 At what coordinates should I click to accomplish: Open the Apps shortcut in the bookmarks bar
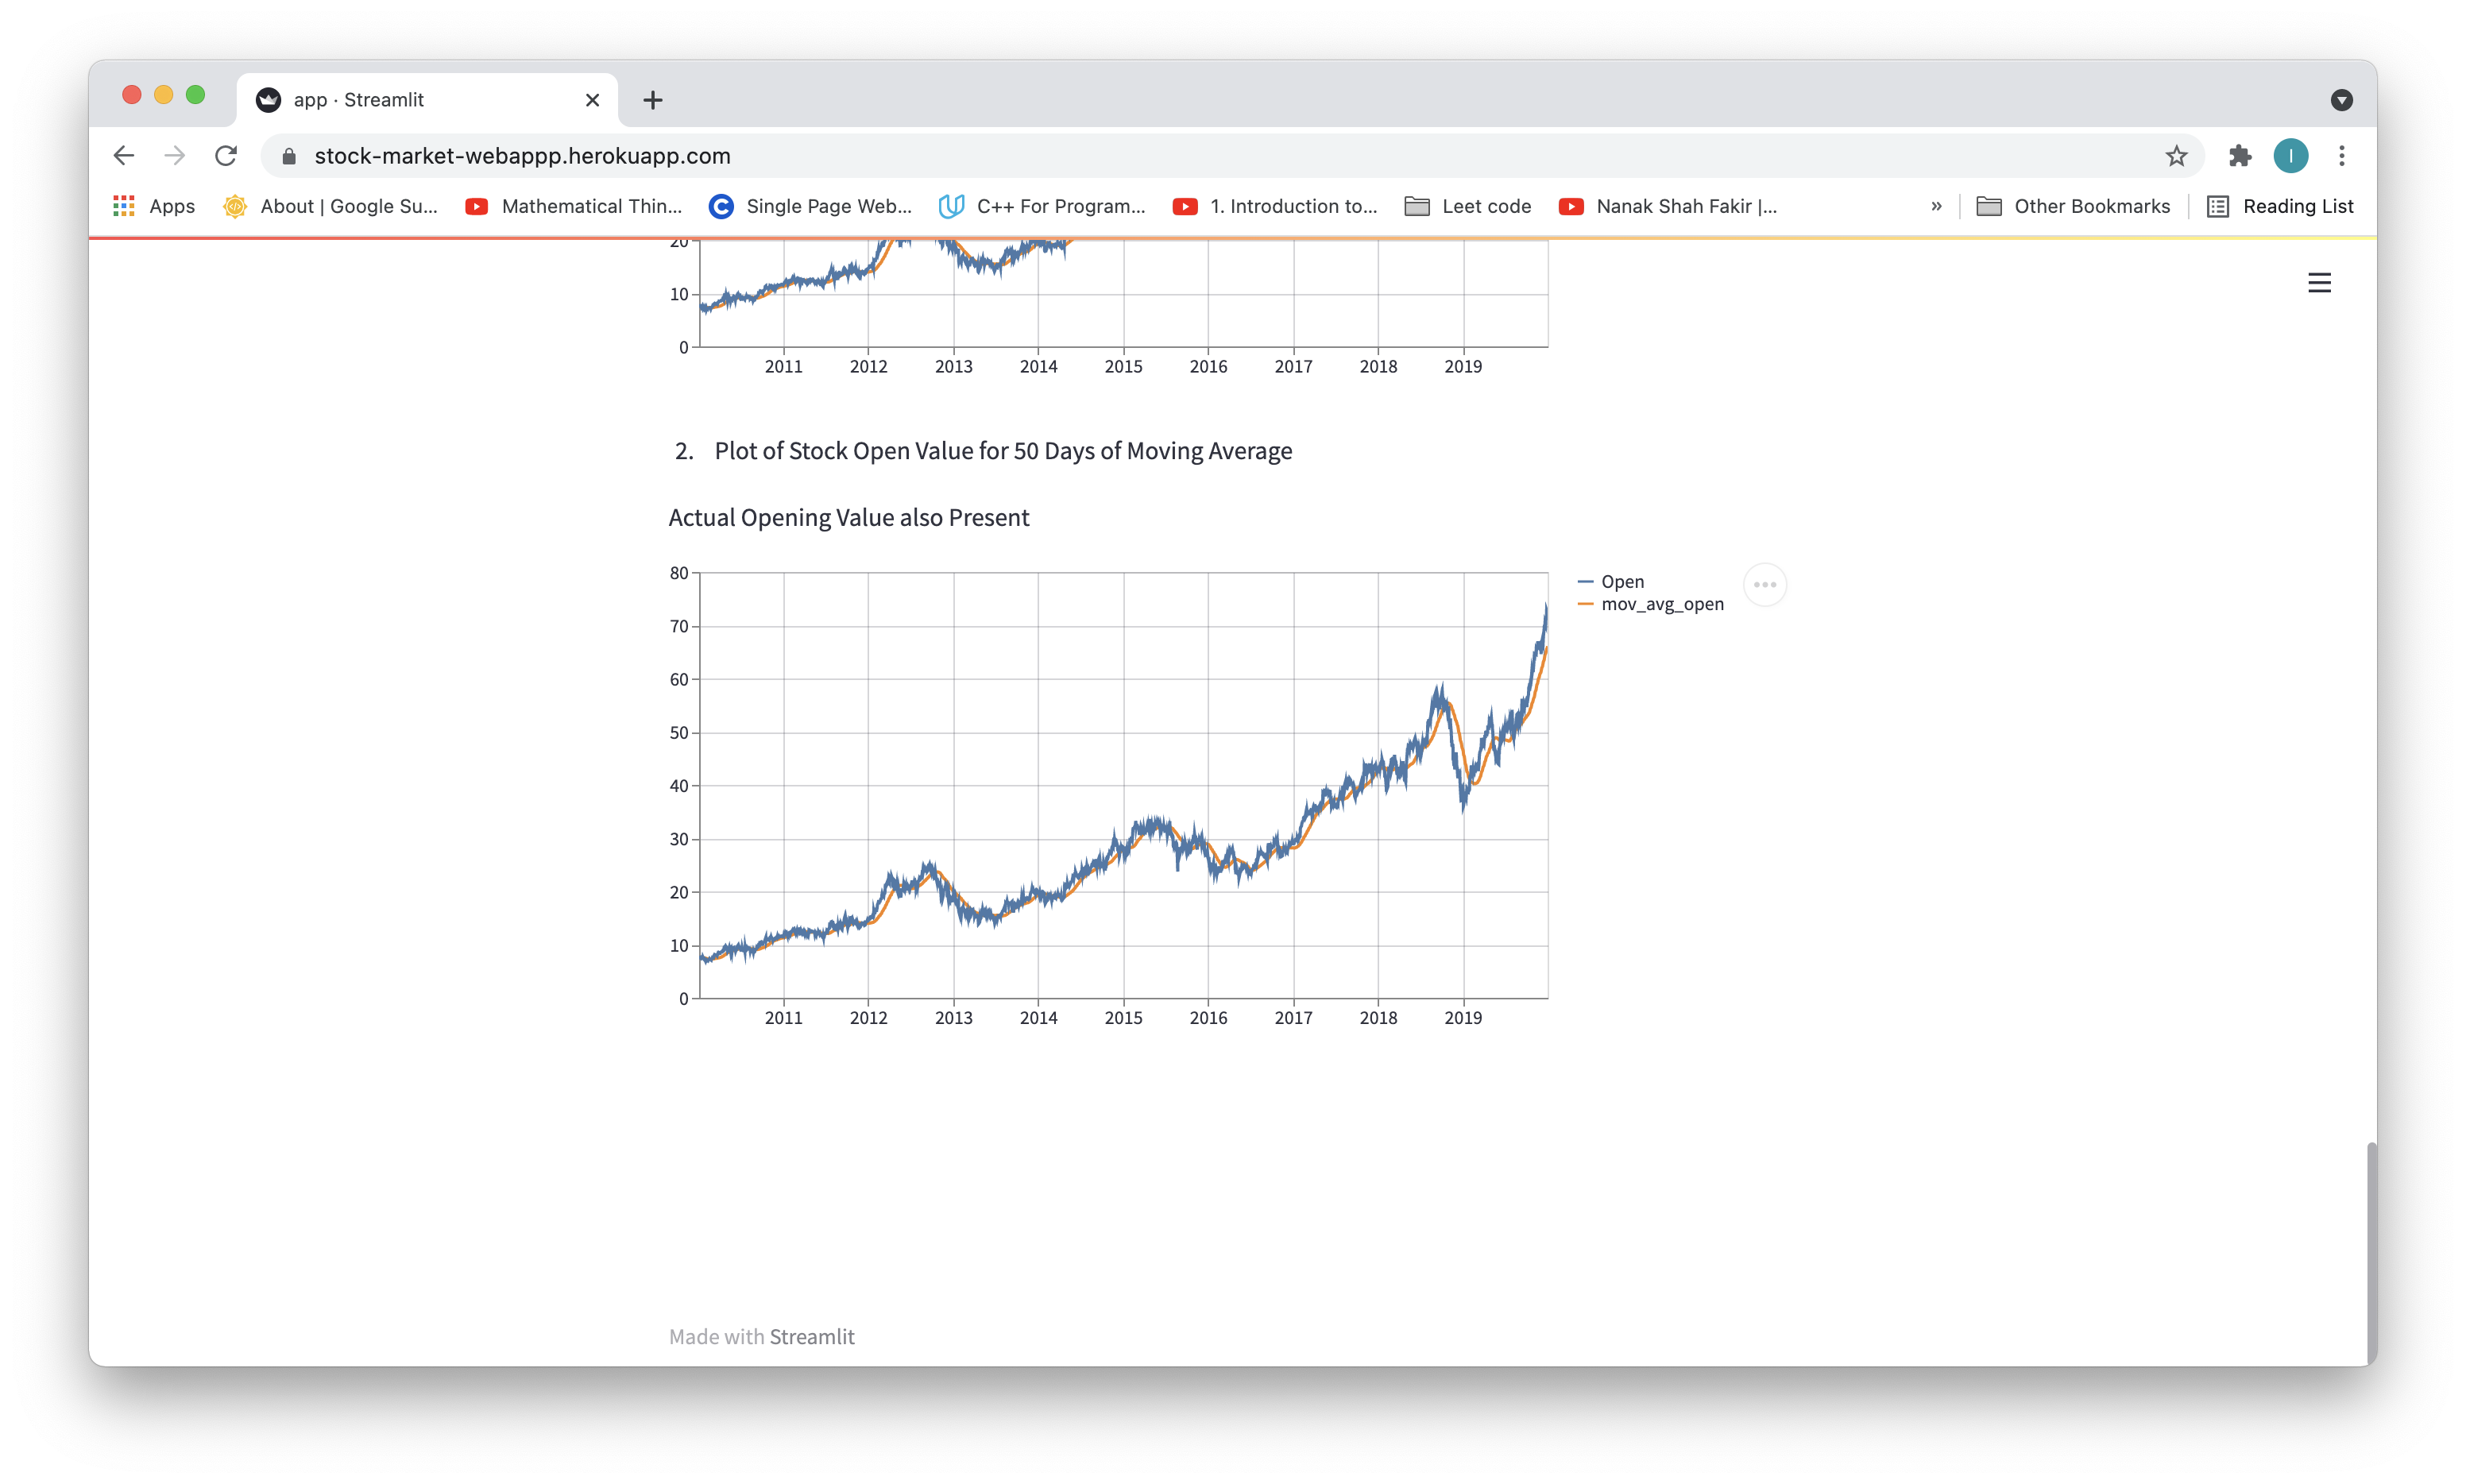tap(154, 206)
